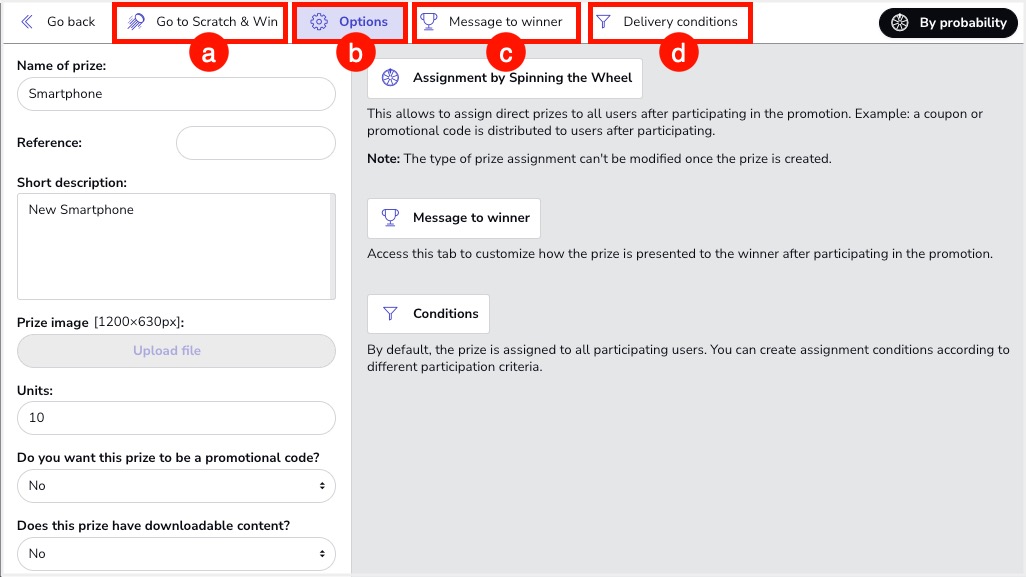Open Message to winner from main panel
This screenshot has height=577, width=1026.
[454, 218]
